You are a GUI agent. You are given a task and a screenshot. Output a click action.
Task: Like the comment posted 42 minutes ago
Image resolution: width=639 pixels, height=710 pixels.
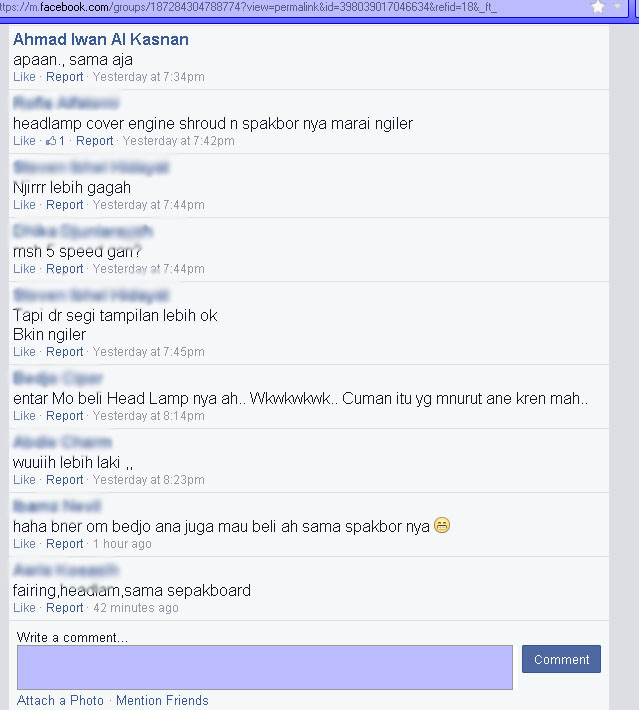pyautogui.click(x=24, y=608)
